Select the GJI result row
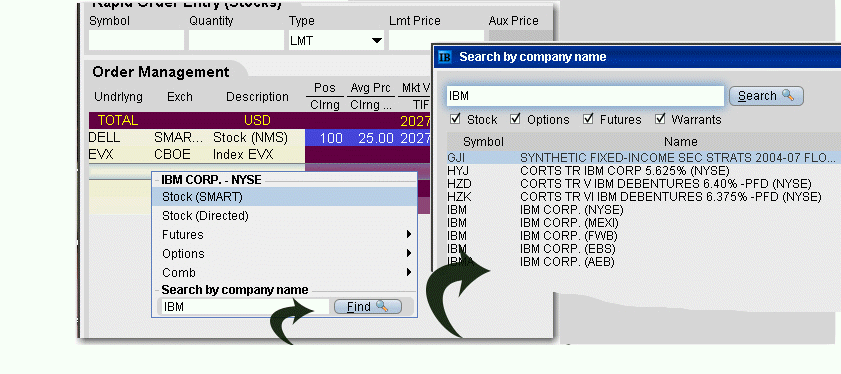841x374 pixels. click(x=644, y=158)
